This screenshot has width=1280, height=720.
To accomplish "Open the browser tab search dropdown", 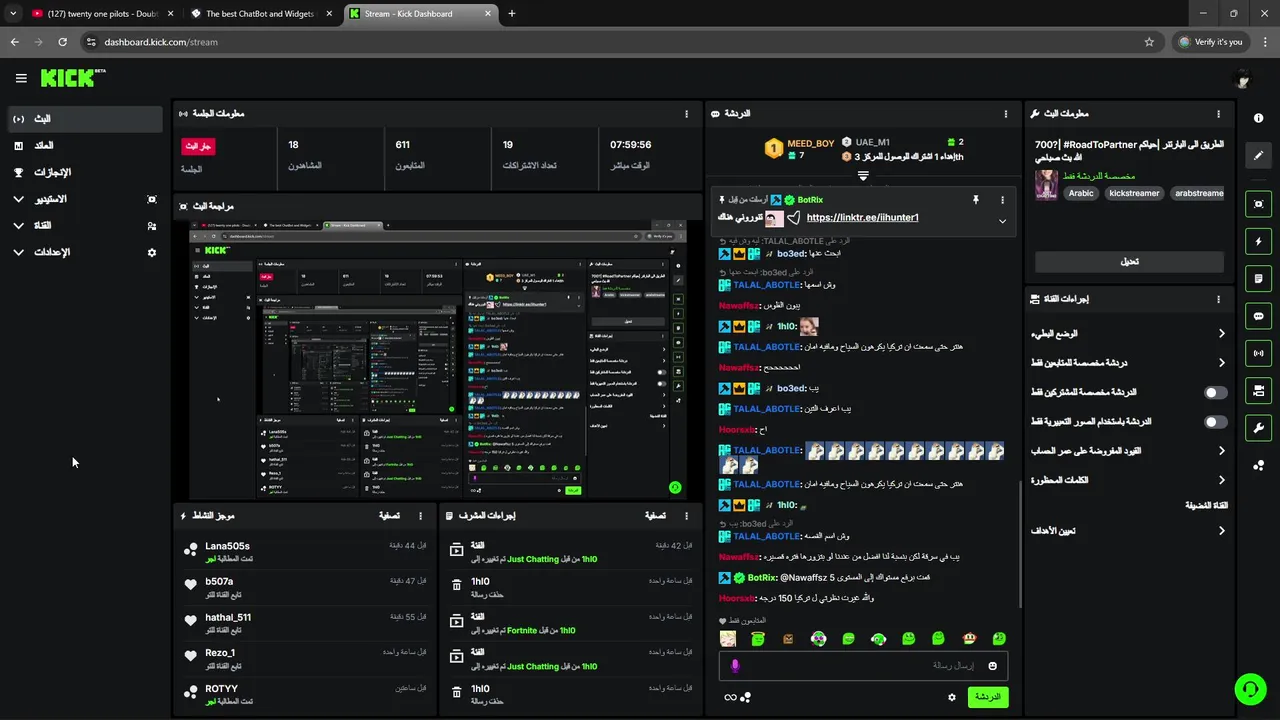I will (13, 14).
